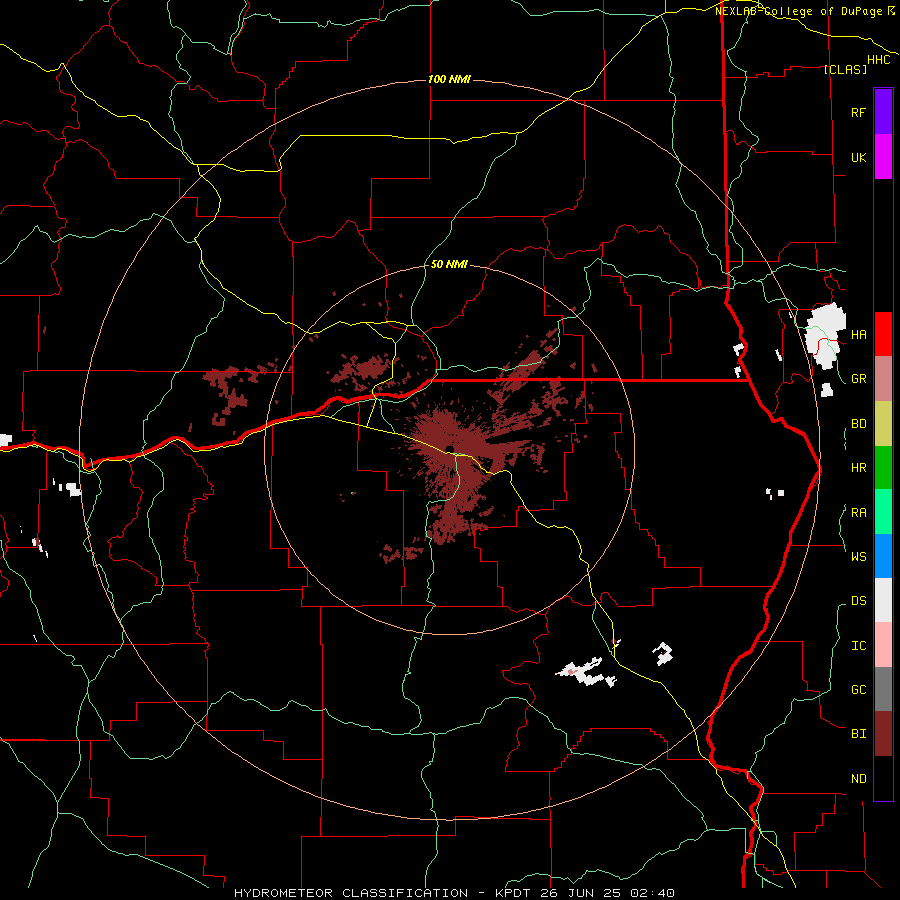The image size is (900, 900).
Task: Select the GR legend color block
Action: [883, 379]
